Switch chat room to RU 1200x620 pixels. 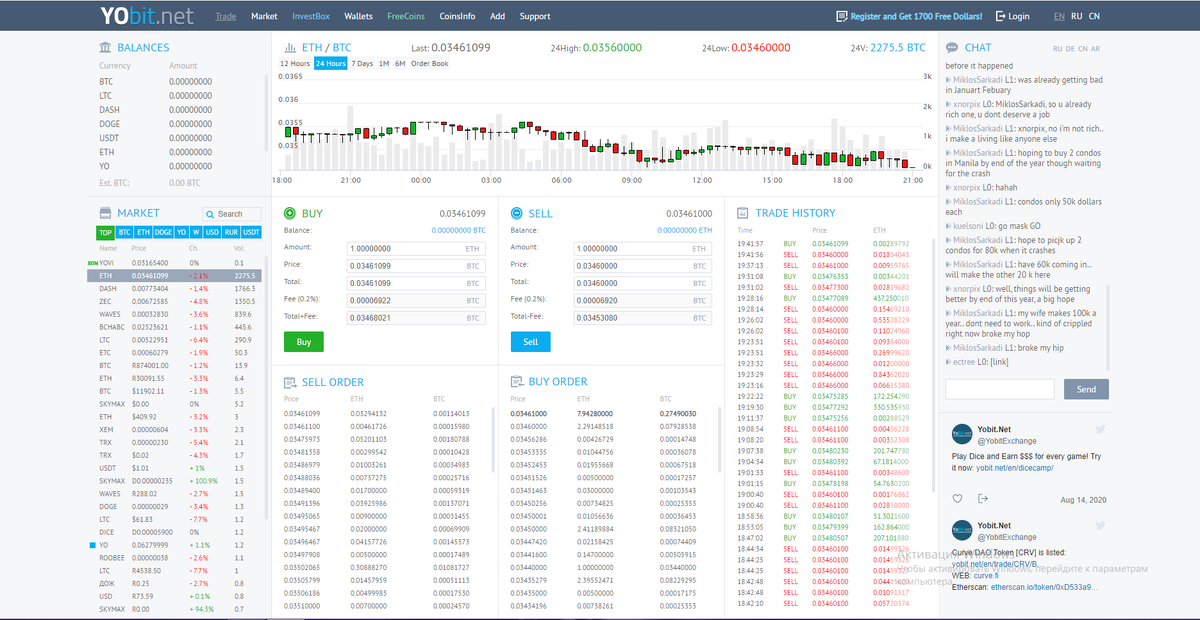[x=1057, y=48]
